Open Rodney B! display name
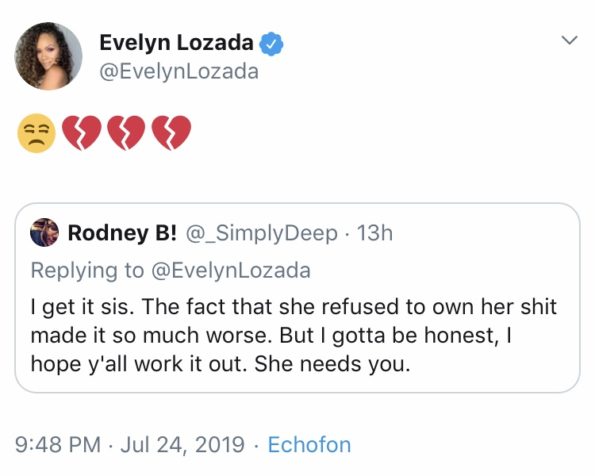595x476 pixels. pos(122,233)
